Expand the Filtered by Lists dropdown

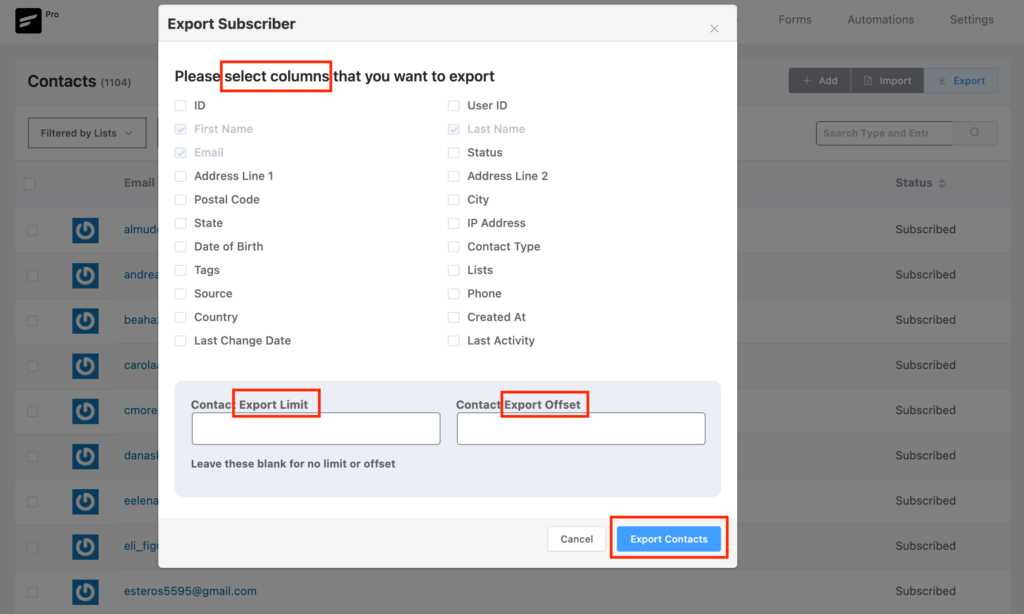(x=87, y=133)
